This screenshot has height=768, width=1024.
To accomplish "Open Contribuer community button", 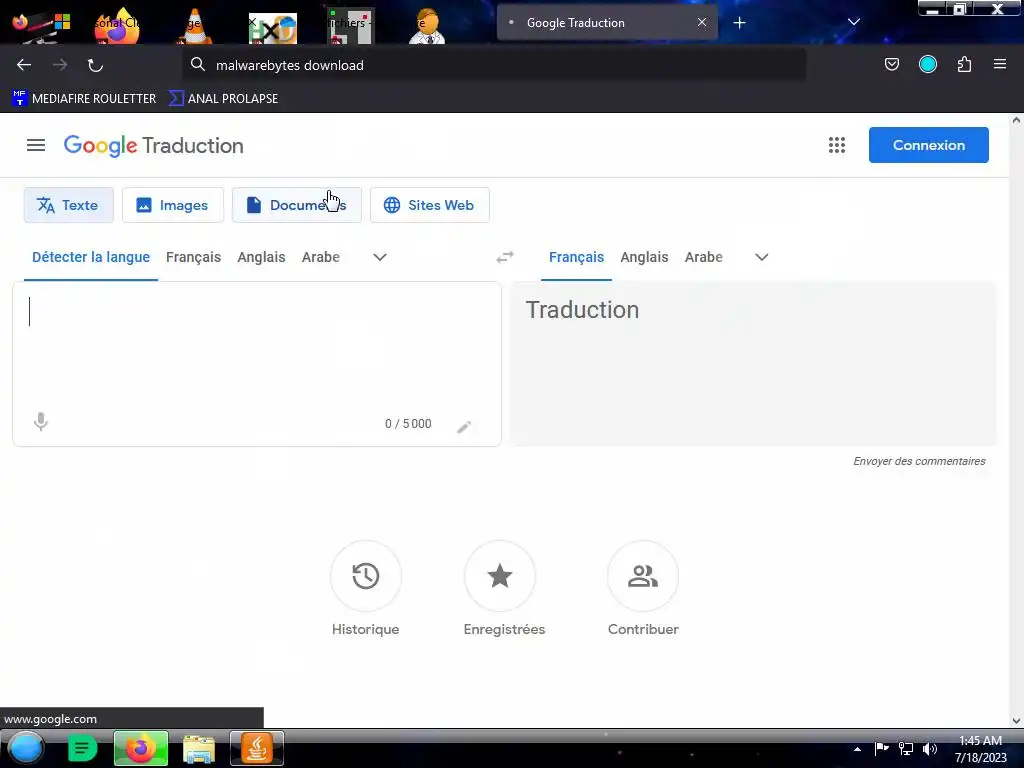I will (x=643, y=576).
